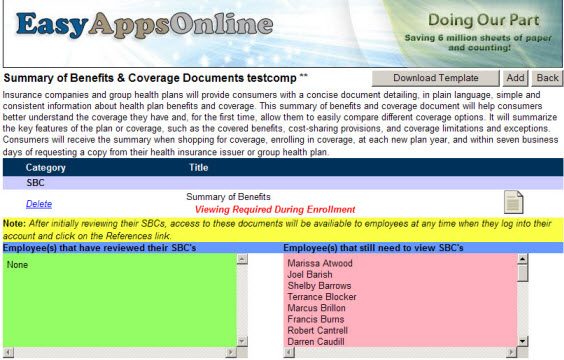The width and height of the screenshot is (564, 360).
Task: Click the 'Employee(s) that still need to view SBC's' heading
Action: click(x=373, y=248)
